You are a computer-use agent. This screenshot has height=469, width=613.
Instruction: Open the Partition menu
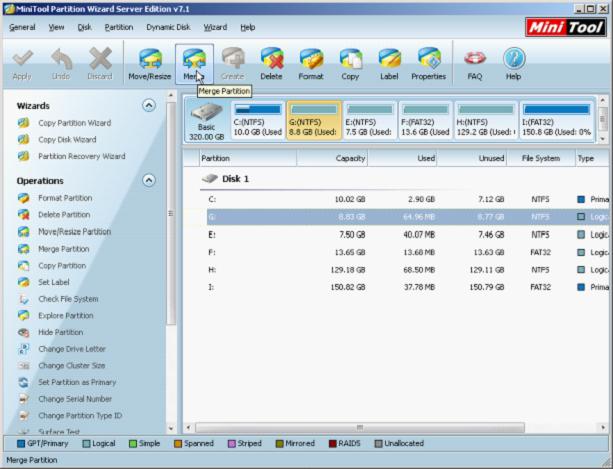click(119, 27)
